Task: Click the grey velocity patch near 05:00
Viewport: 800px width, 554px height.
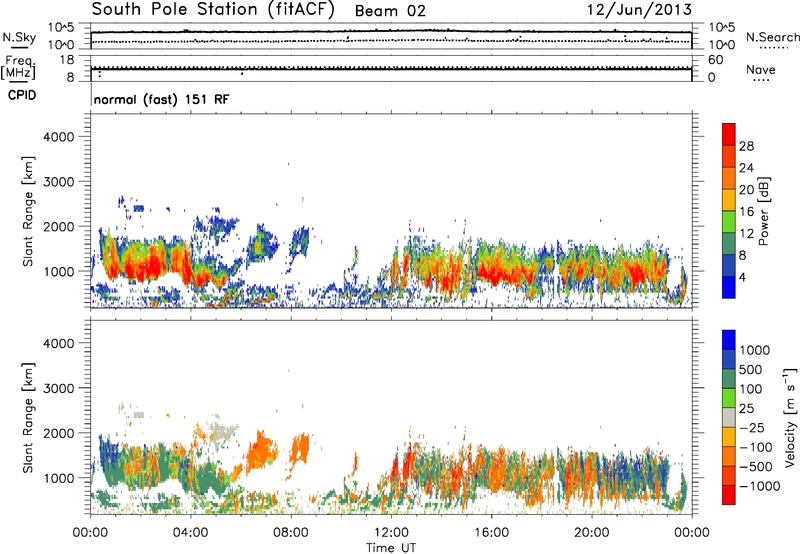Action: coord(222,433)
